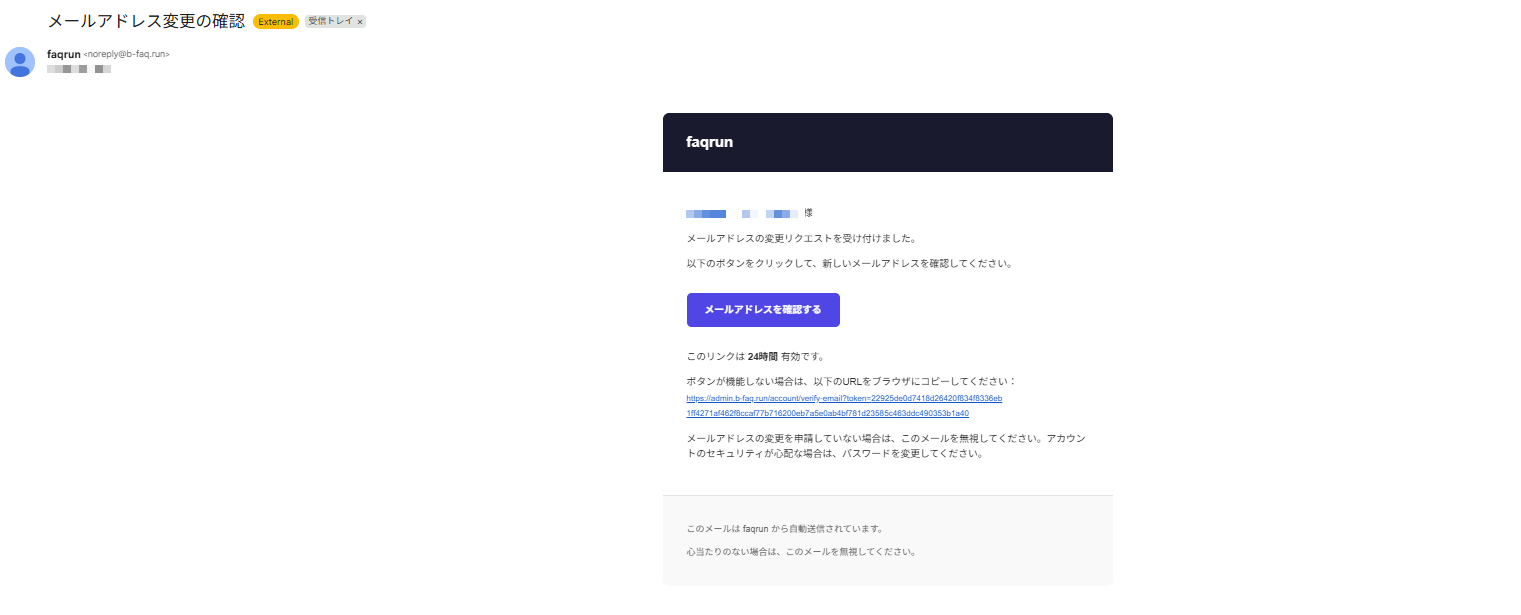Click footer text このメールは faqrun から自動送信されています。
The height and width of the screenshot is (615, 1521).
click(785, 529)
